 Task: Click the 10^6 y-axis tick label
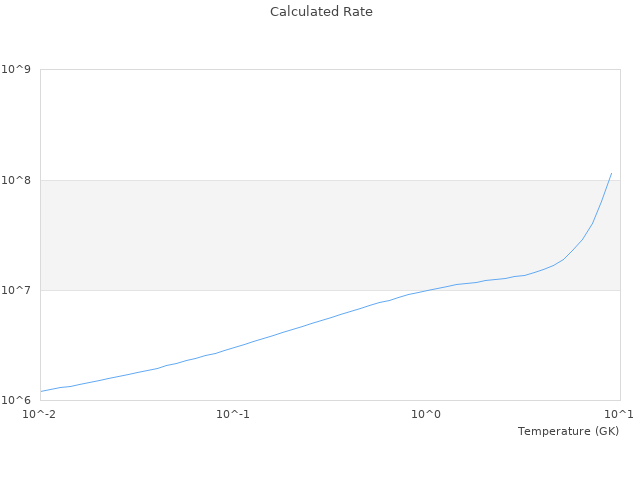17,400
